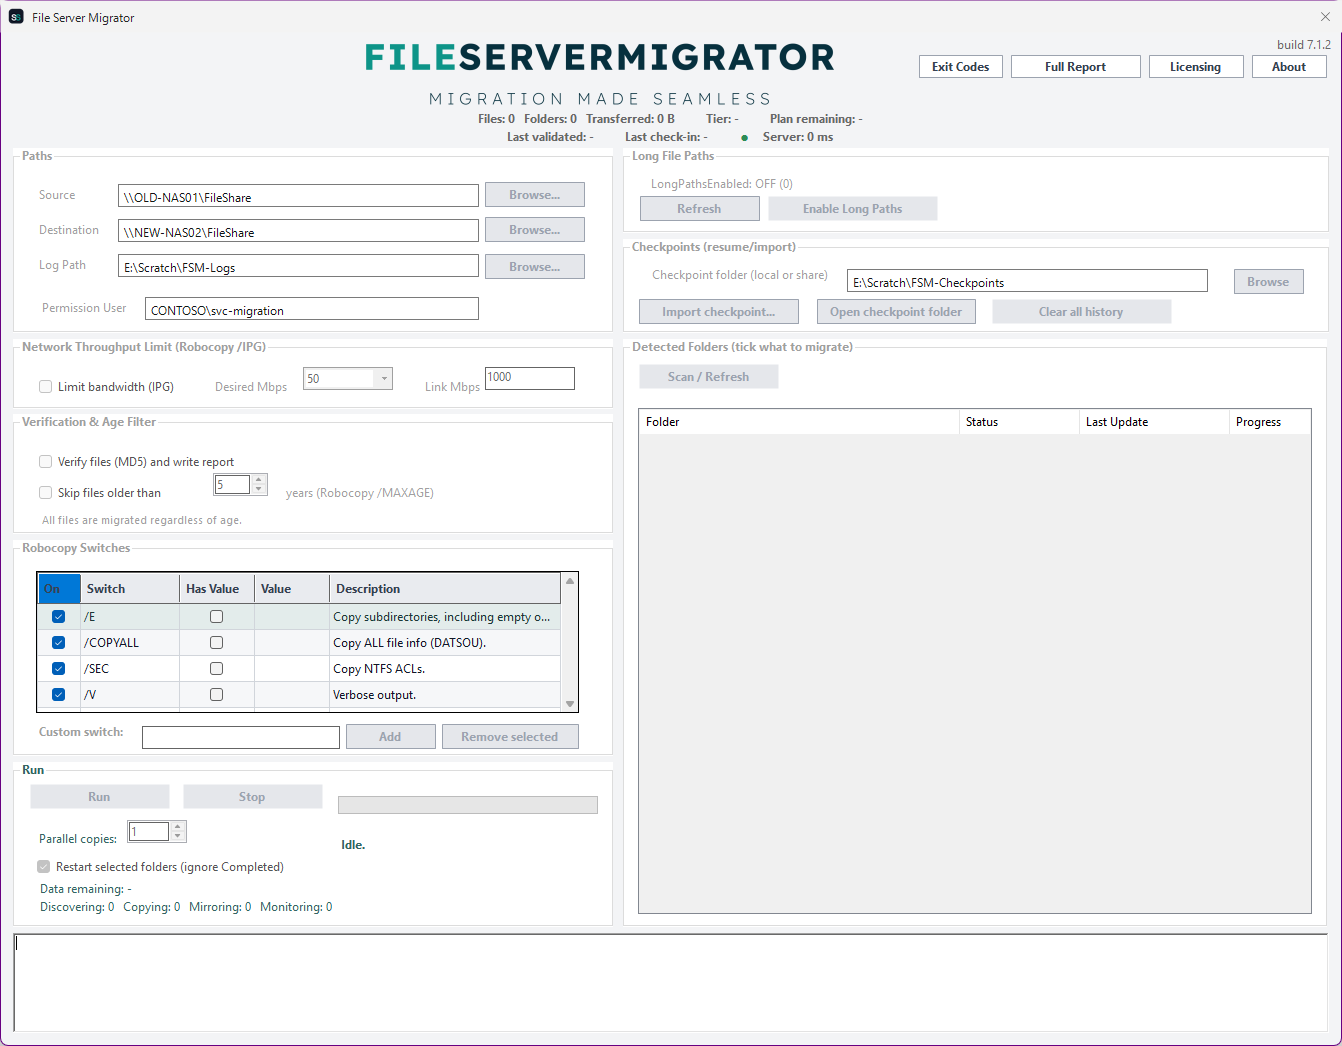This screenshot has width=1342, height=1046.
Task: Click the Switch column header
Action: point(130,589)
